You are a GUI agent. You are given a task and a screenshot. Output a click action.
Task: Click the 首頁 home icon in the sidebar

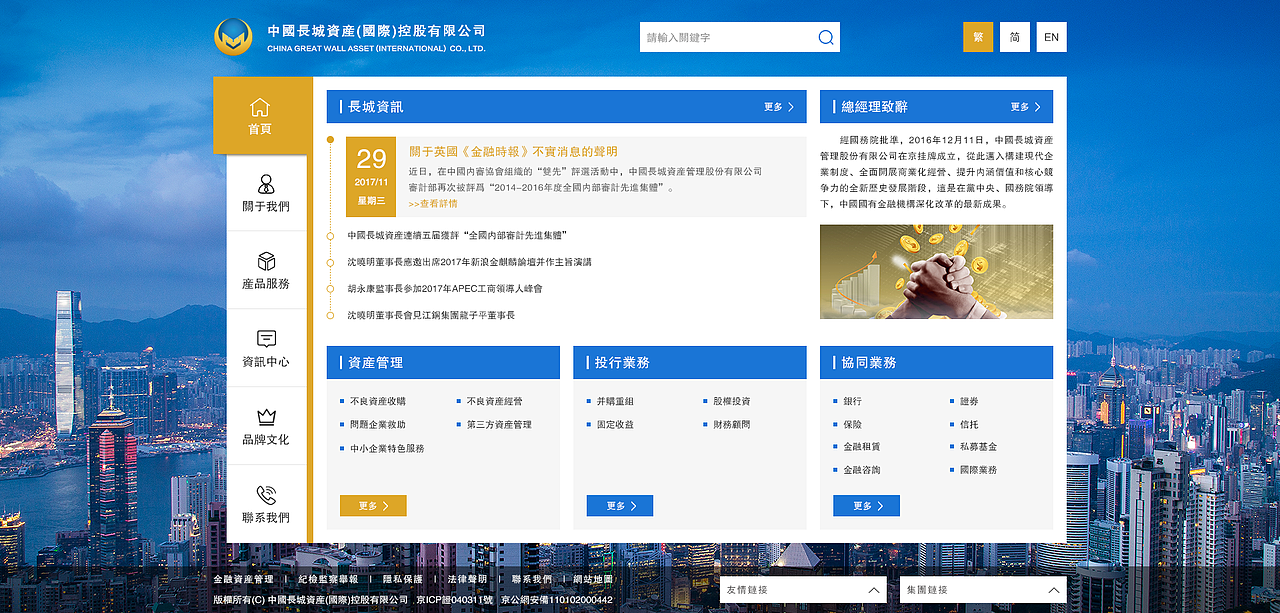[260, 107]
